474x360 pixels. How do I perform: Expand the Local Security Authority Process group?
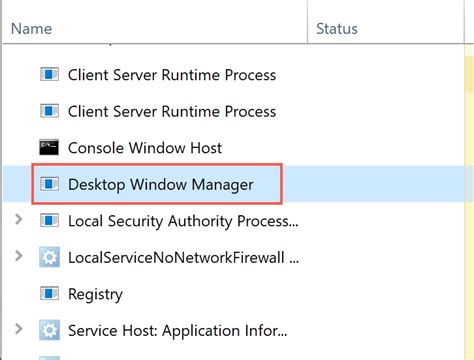[x=19, y=219]
